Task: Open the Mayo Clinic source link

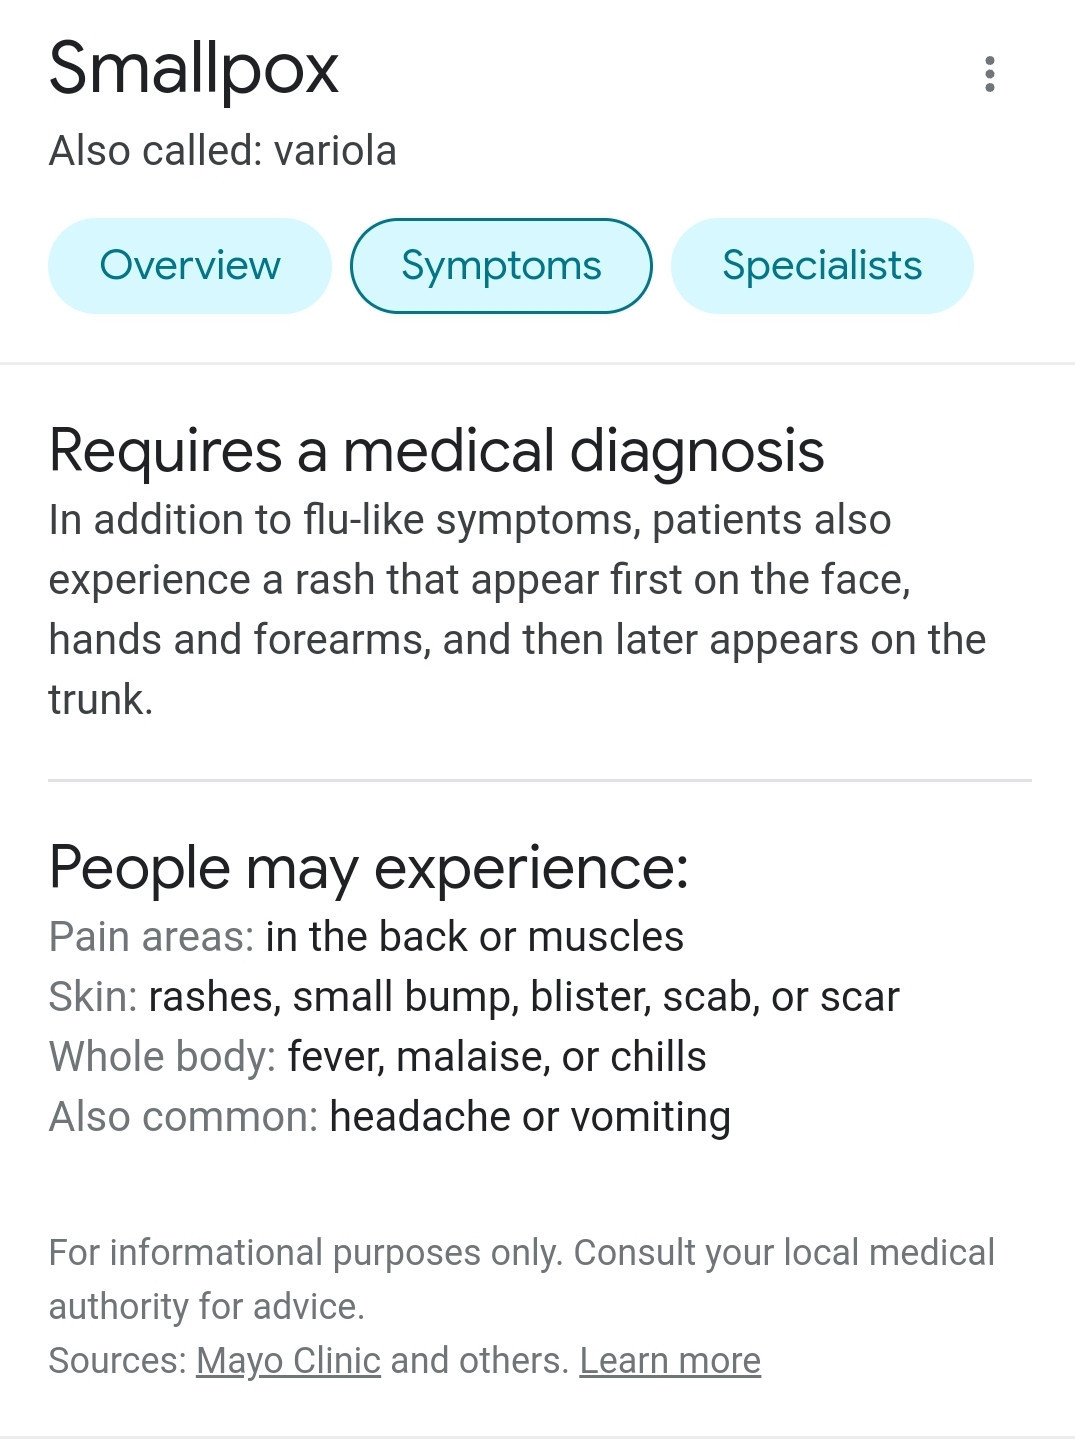Action: (x=288, y=1361)
